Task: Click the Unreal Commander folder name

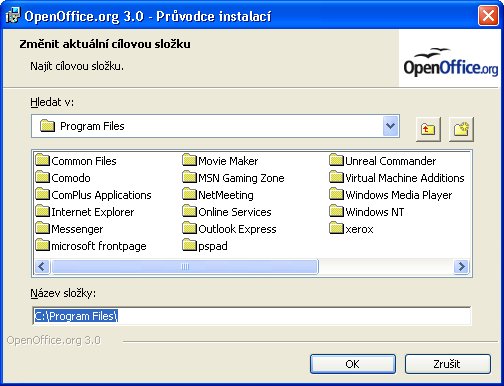Action: coord(391,161)
